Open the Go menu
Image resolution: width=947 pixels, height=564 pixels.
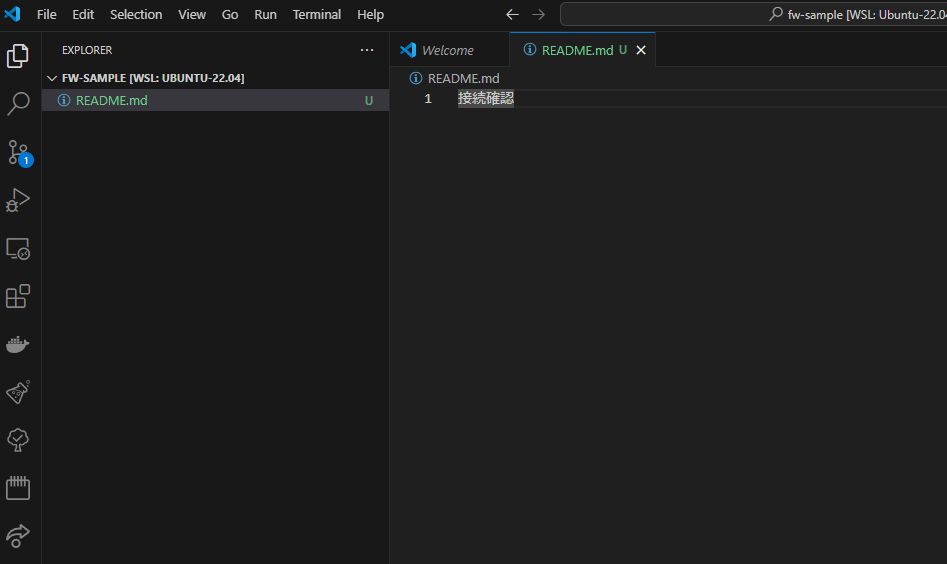tap(230, 14)
